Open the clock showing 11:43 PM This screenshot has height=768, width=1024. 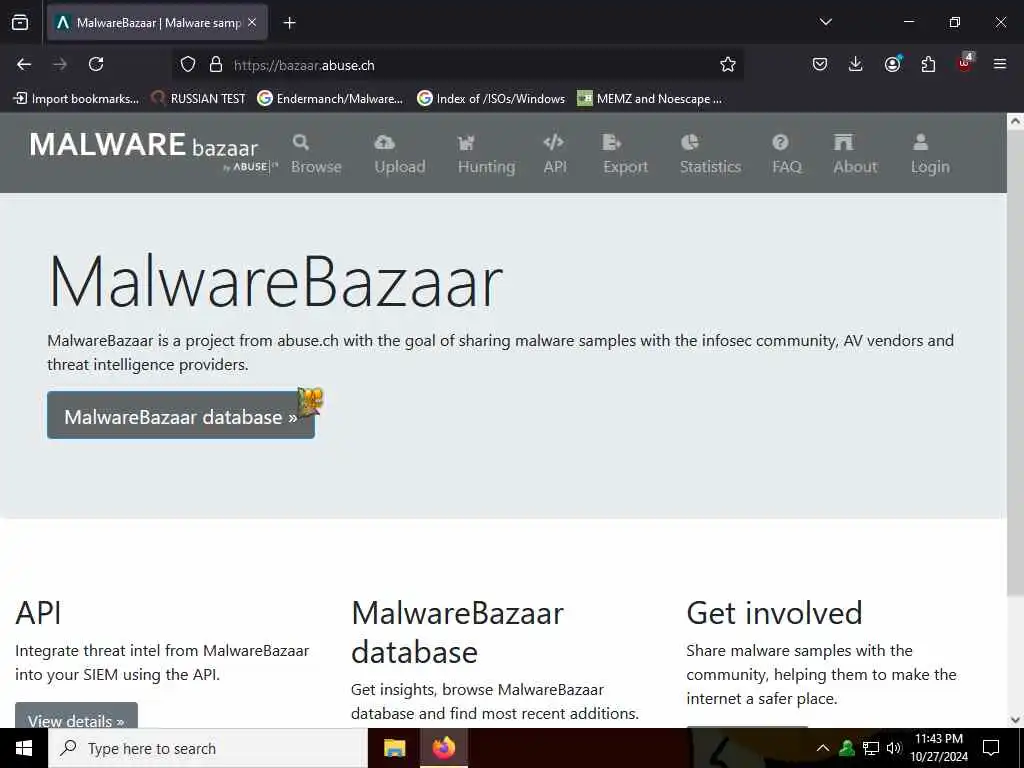point(938,748)
